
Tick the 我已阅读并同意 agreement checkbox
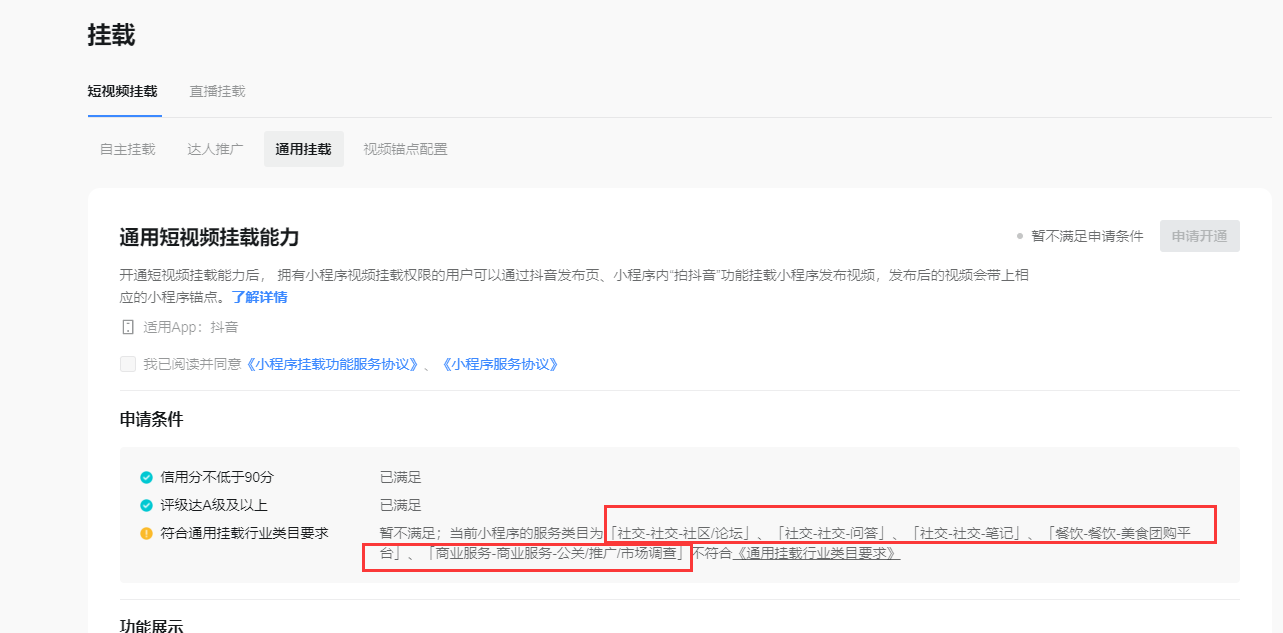(128, 364)
